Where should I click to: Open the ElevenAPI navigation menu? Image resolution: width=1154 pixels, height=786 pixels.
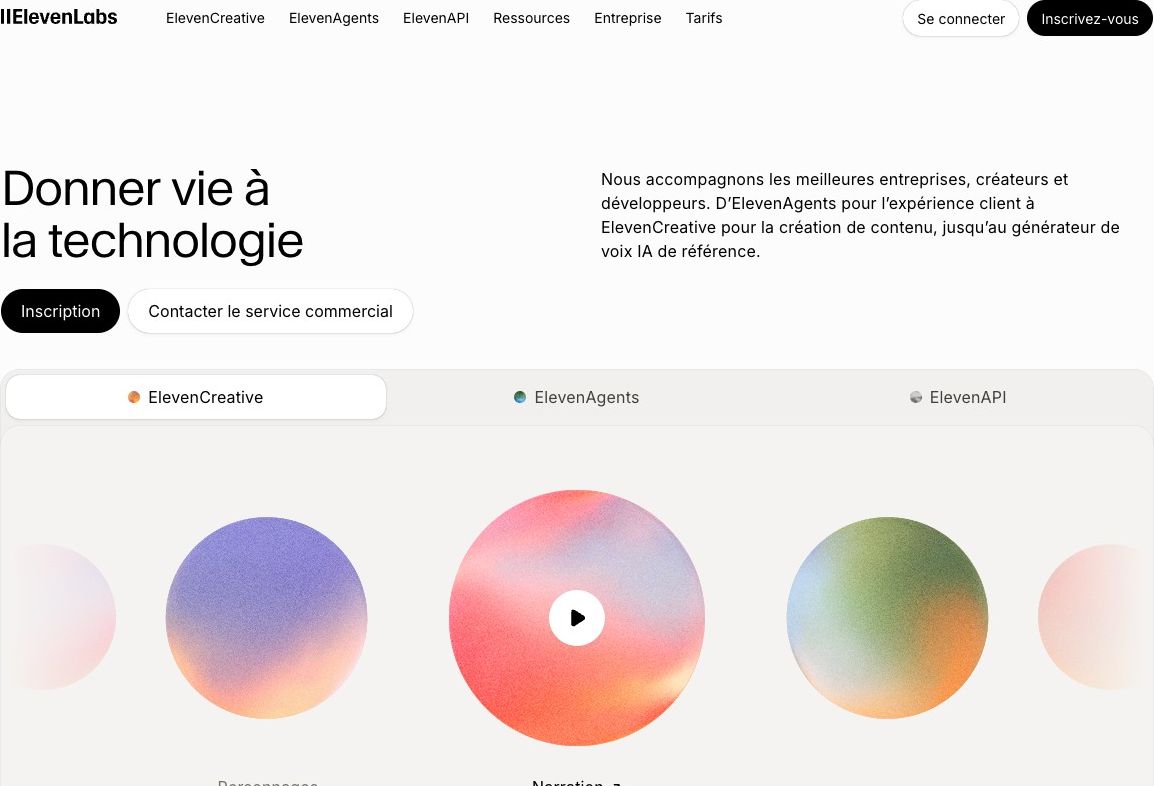[x=436, y=18]
